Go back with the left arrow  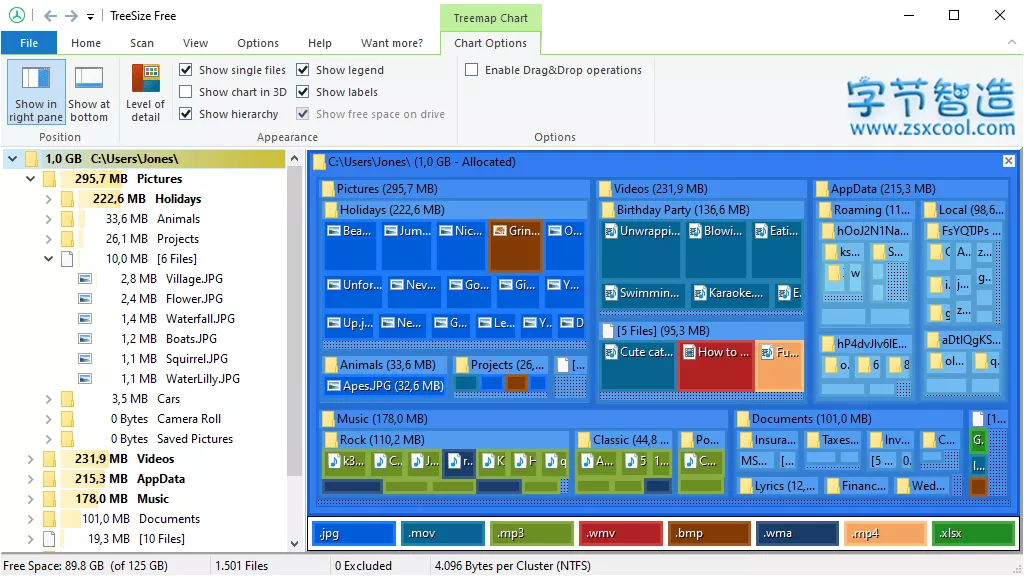(x=50, y=16)
